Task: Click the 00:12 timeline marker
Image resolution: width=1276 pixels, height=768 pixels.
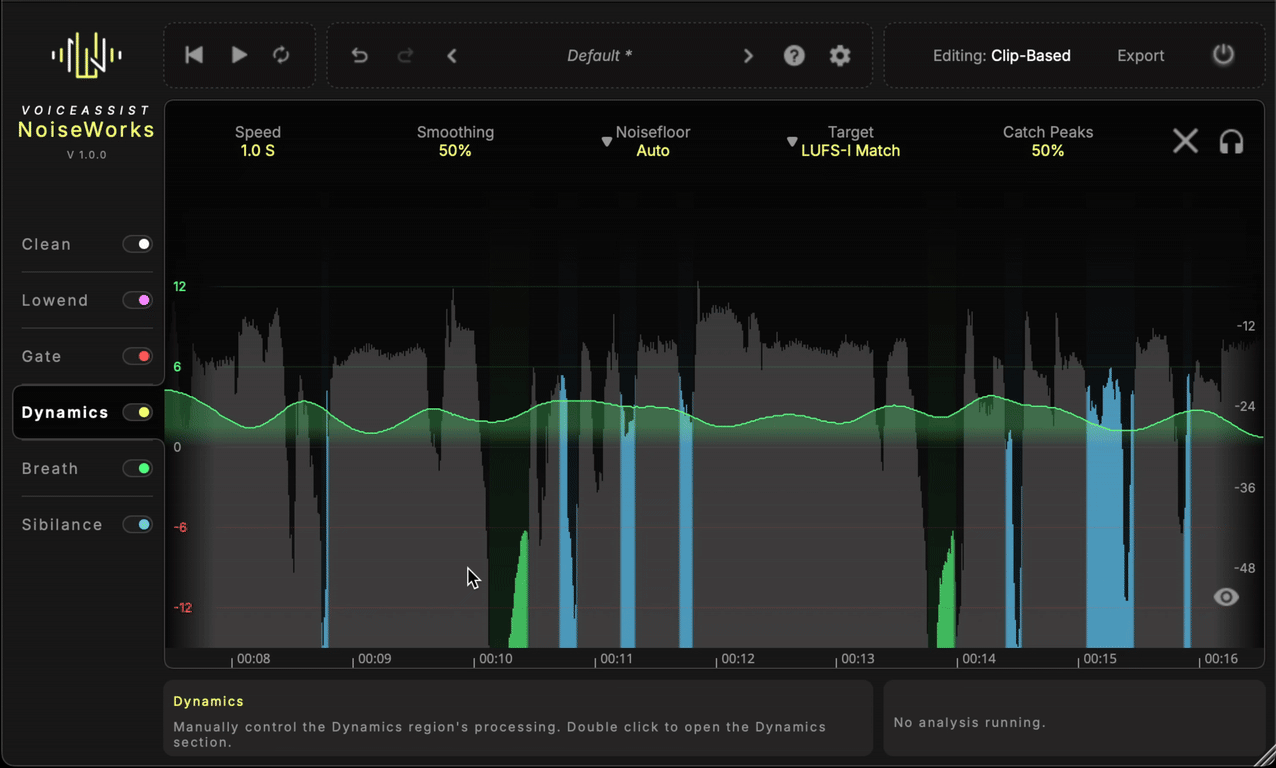Action: tap(737, 659)
